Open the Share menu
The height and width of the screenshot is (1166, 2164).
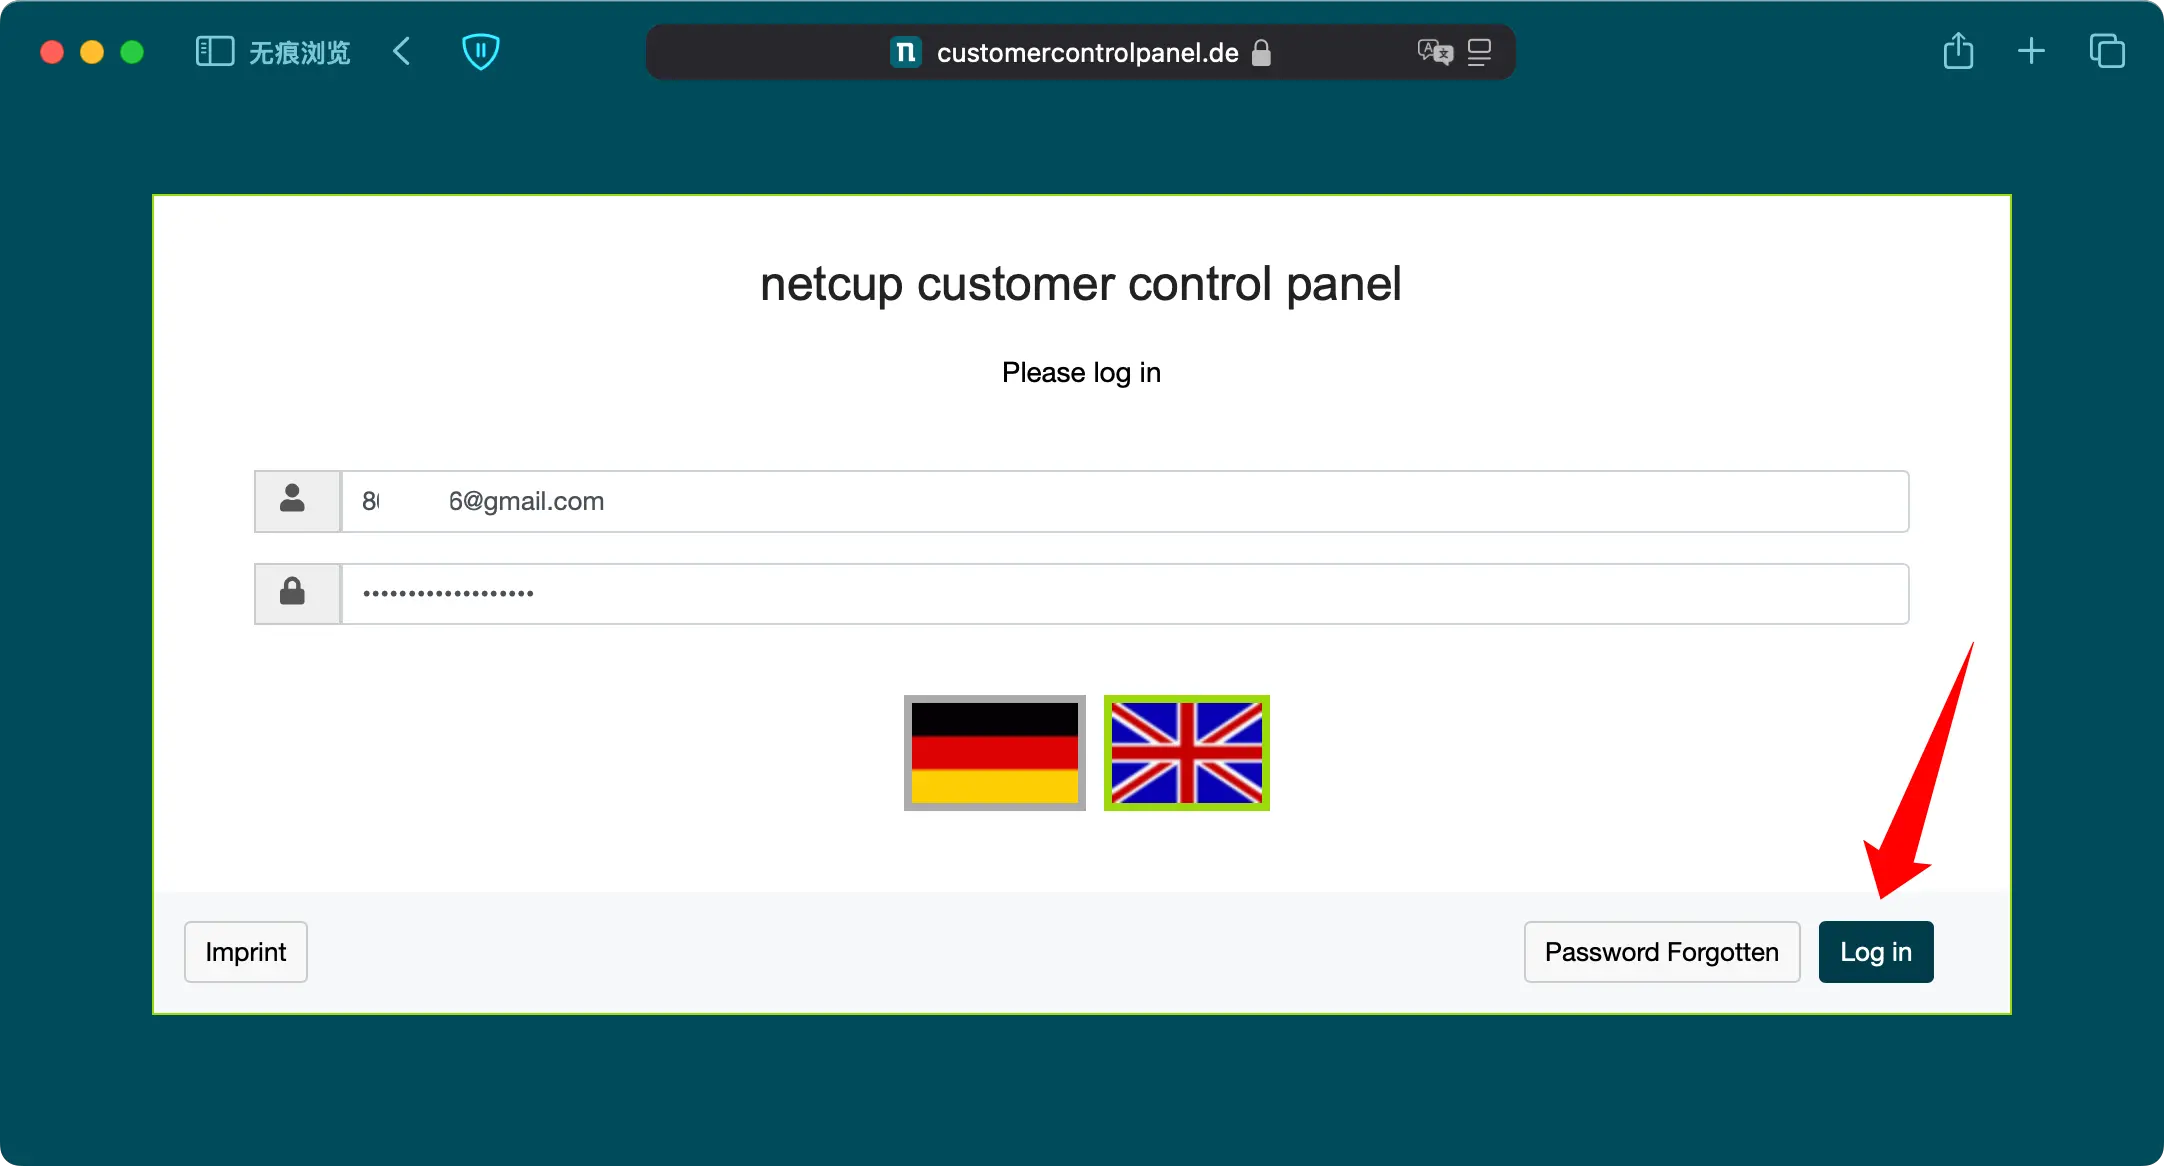pyautogui.click(x=1959, y=51)
